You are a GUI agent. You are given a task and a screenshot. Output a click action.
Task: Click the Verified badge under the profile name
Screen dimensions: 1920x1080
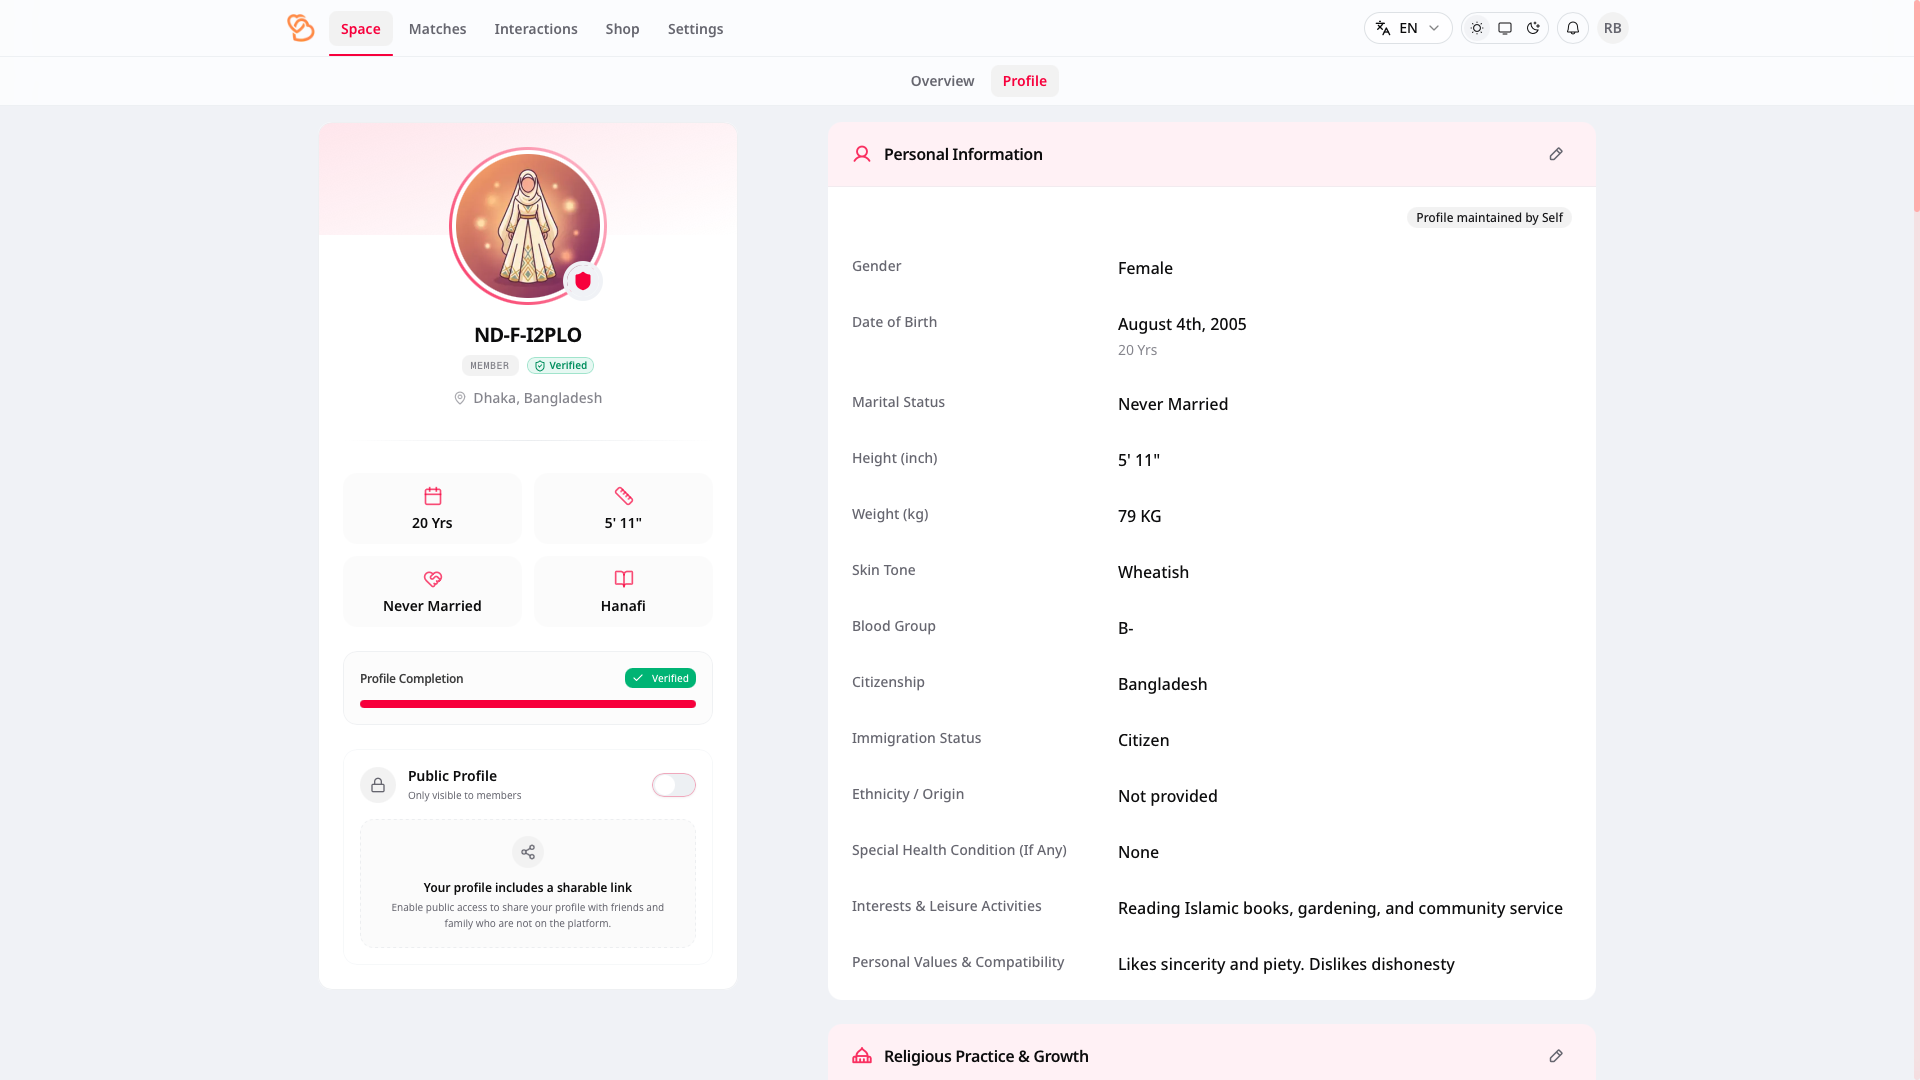coord(560,365)
